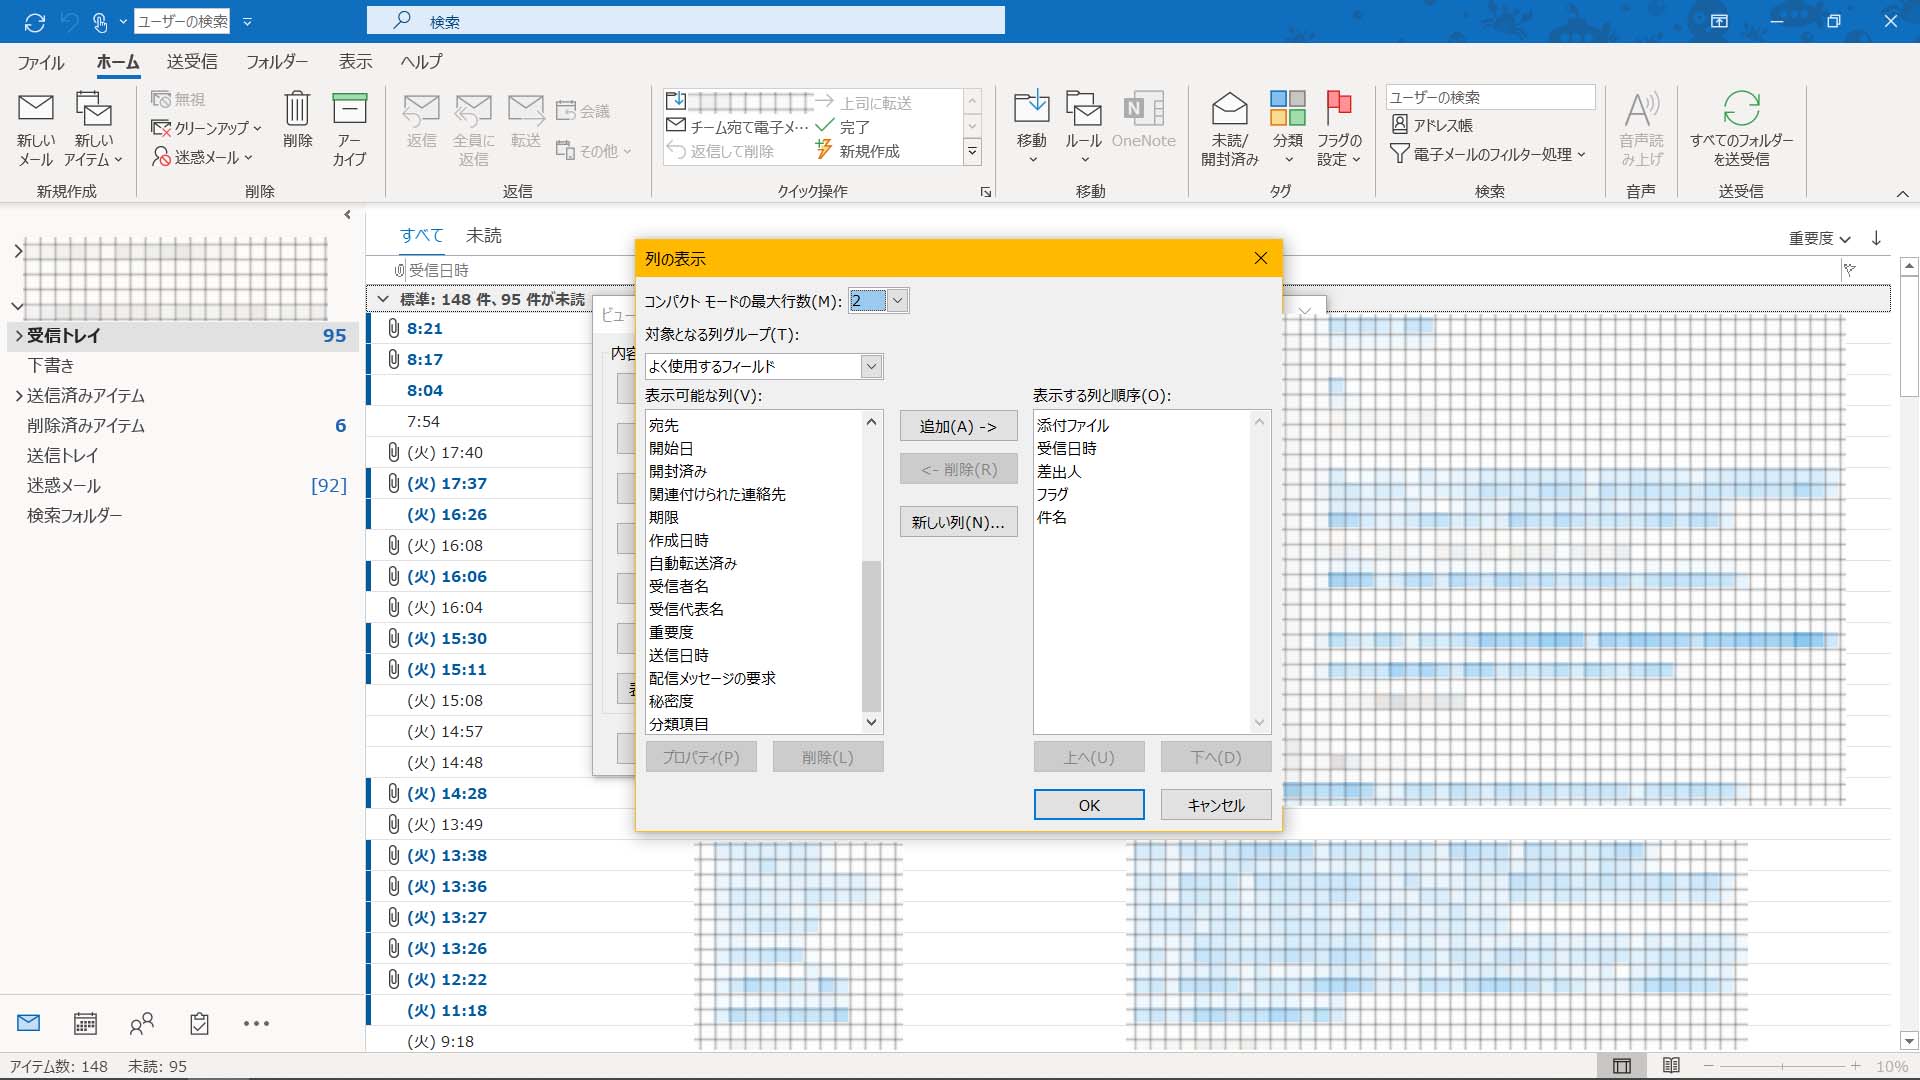Click the zoom slider in status bar
This screenshot has width=1920, height=1080.
coord(1782,1066)
